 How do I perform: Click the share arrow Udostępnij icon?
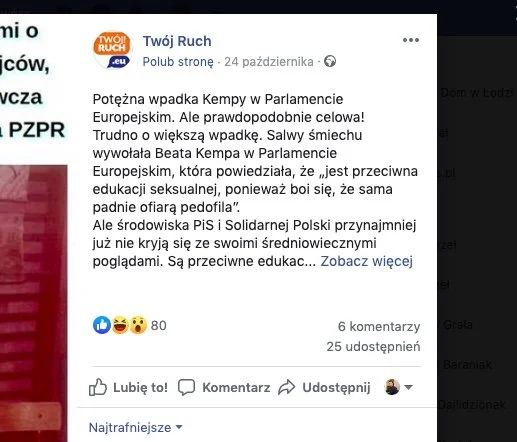click(287, 387)
